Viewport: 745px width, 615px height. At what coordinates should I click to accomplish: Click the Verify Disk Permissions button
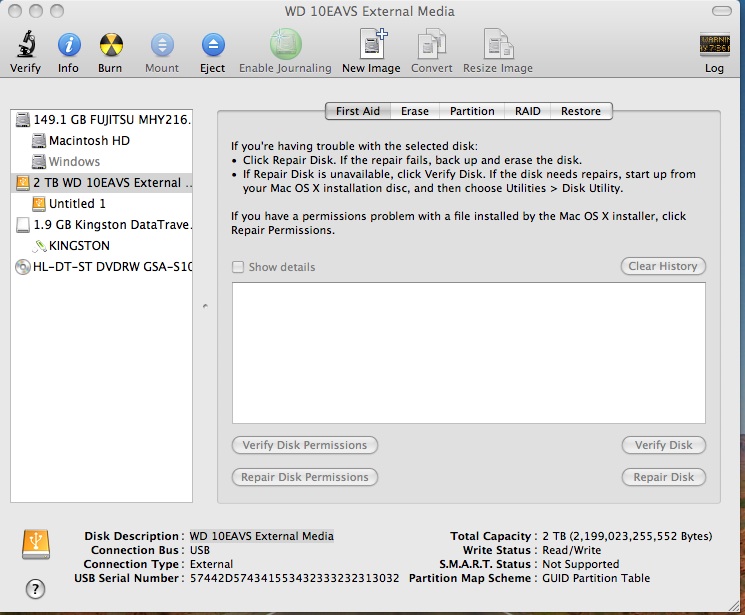[x=305, y=445]
